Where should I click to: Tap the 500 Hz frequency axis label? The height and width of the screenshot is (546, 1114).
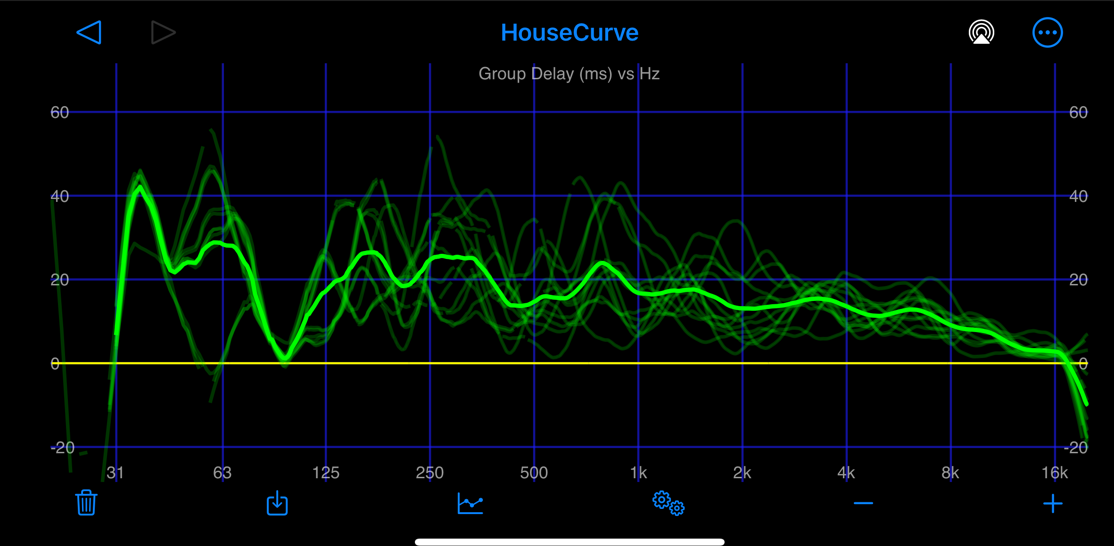pos(534,474)
